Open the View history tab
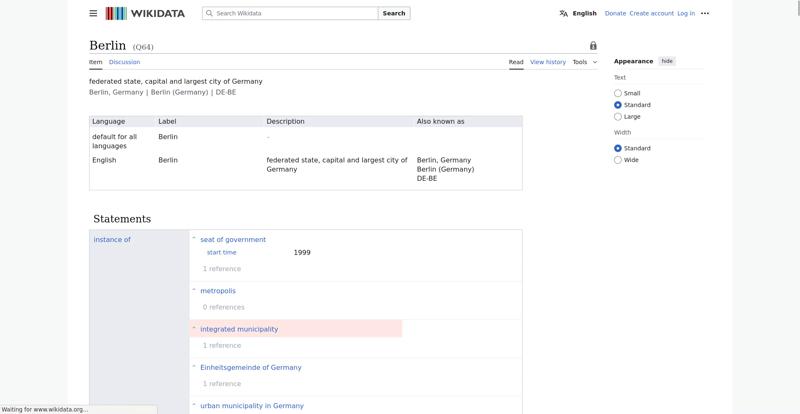 pos(548,62)
